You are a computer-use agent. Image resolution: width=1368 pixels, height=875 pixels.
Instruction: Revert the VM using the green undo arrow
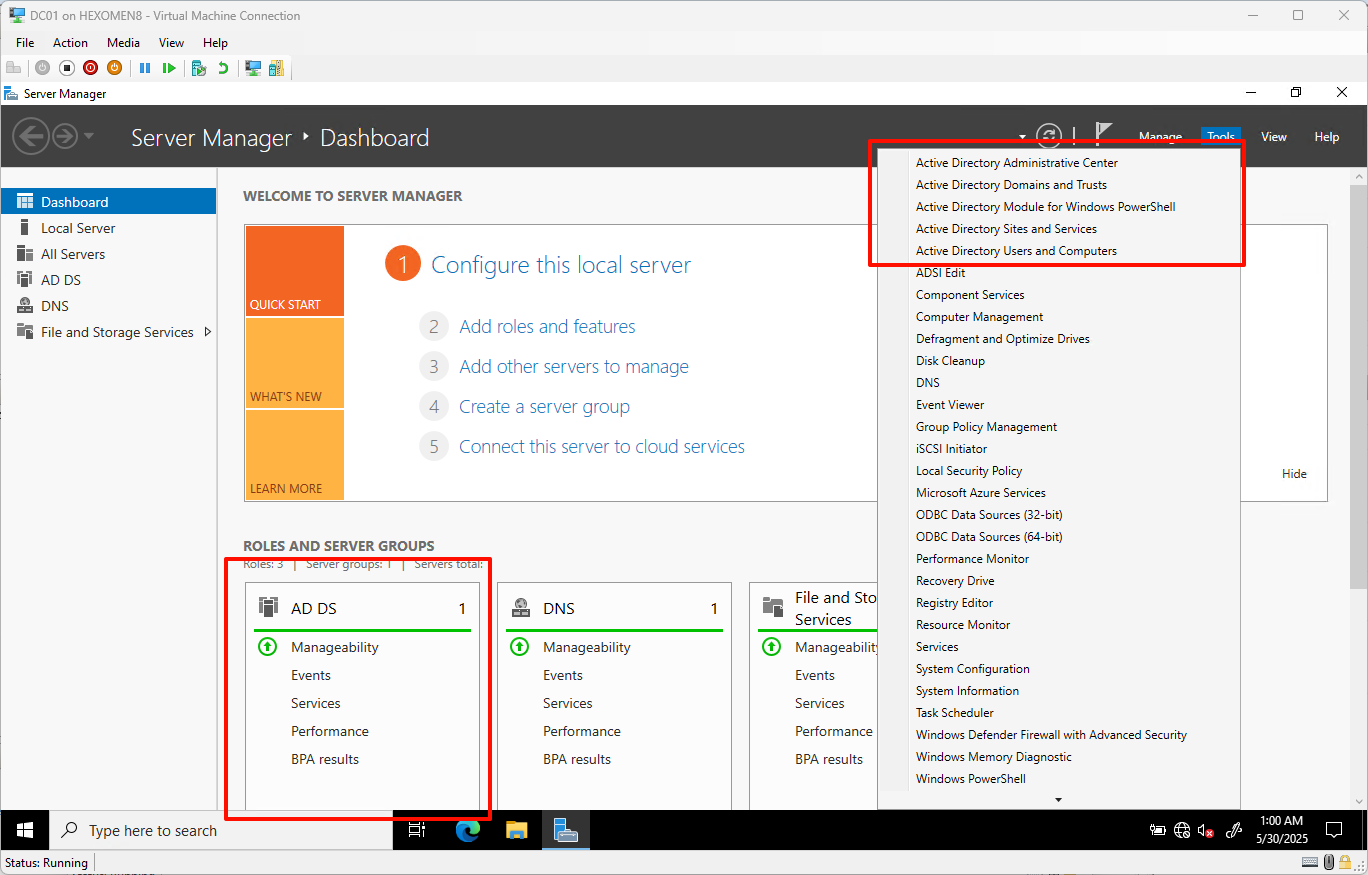pyautogui.click(x=223, y=68)
